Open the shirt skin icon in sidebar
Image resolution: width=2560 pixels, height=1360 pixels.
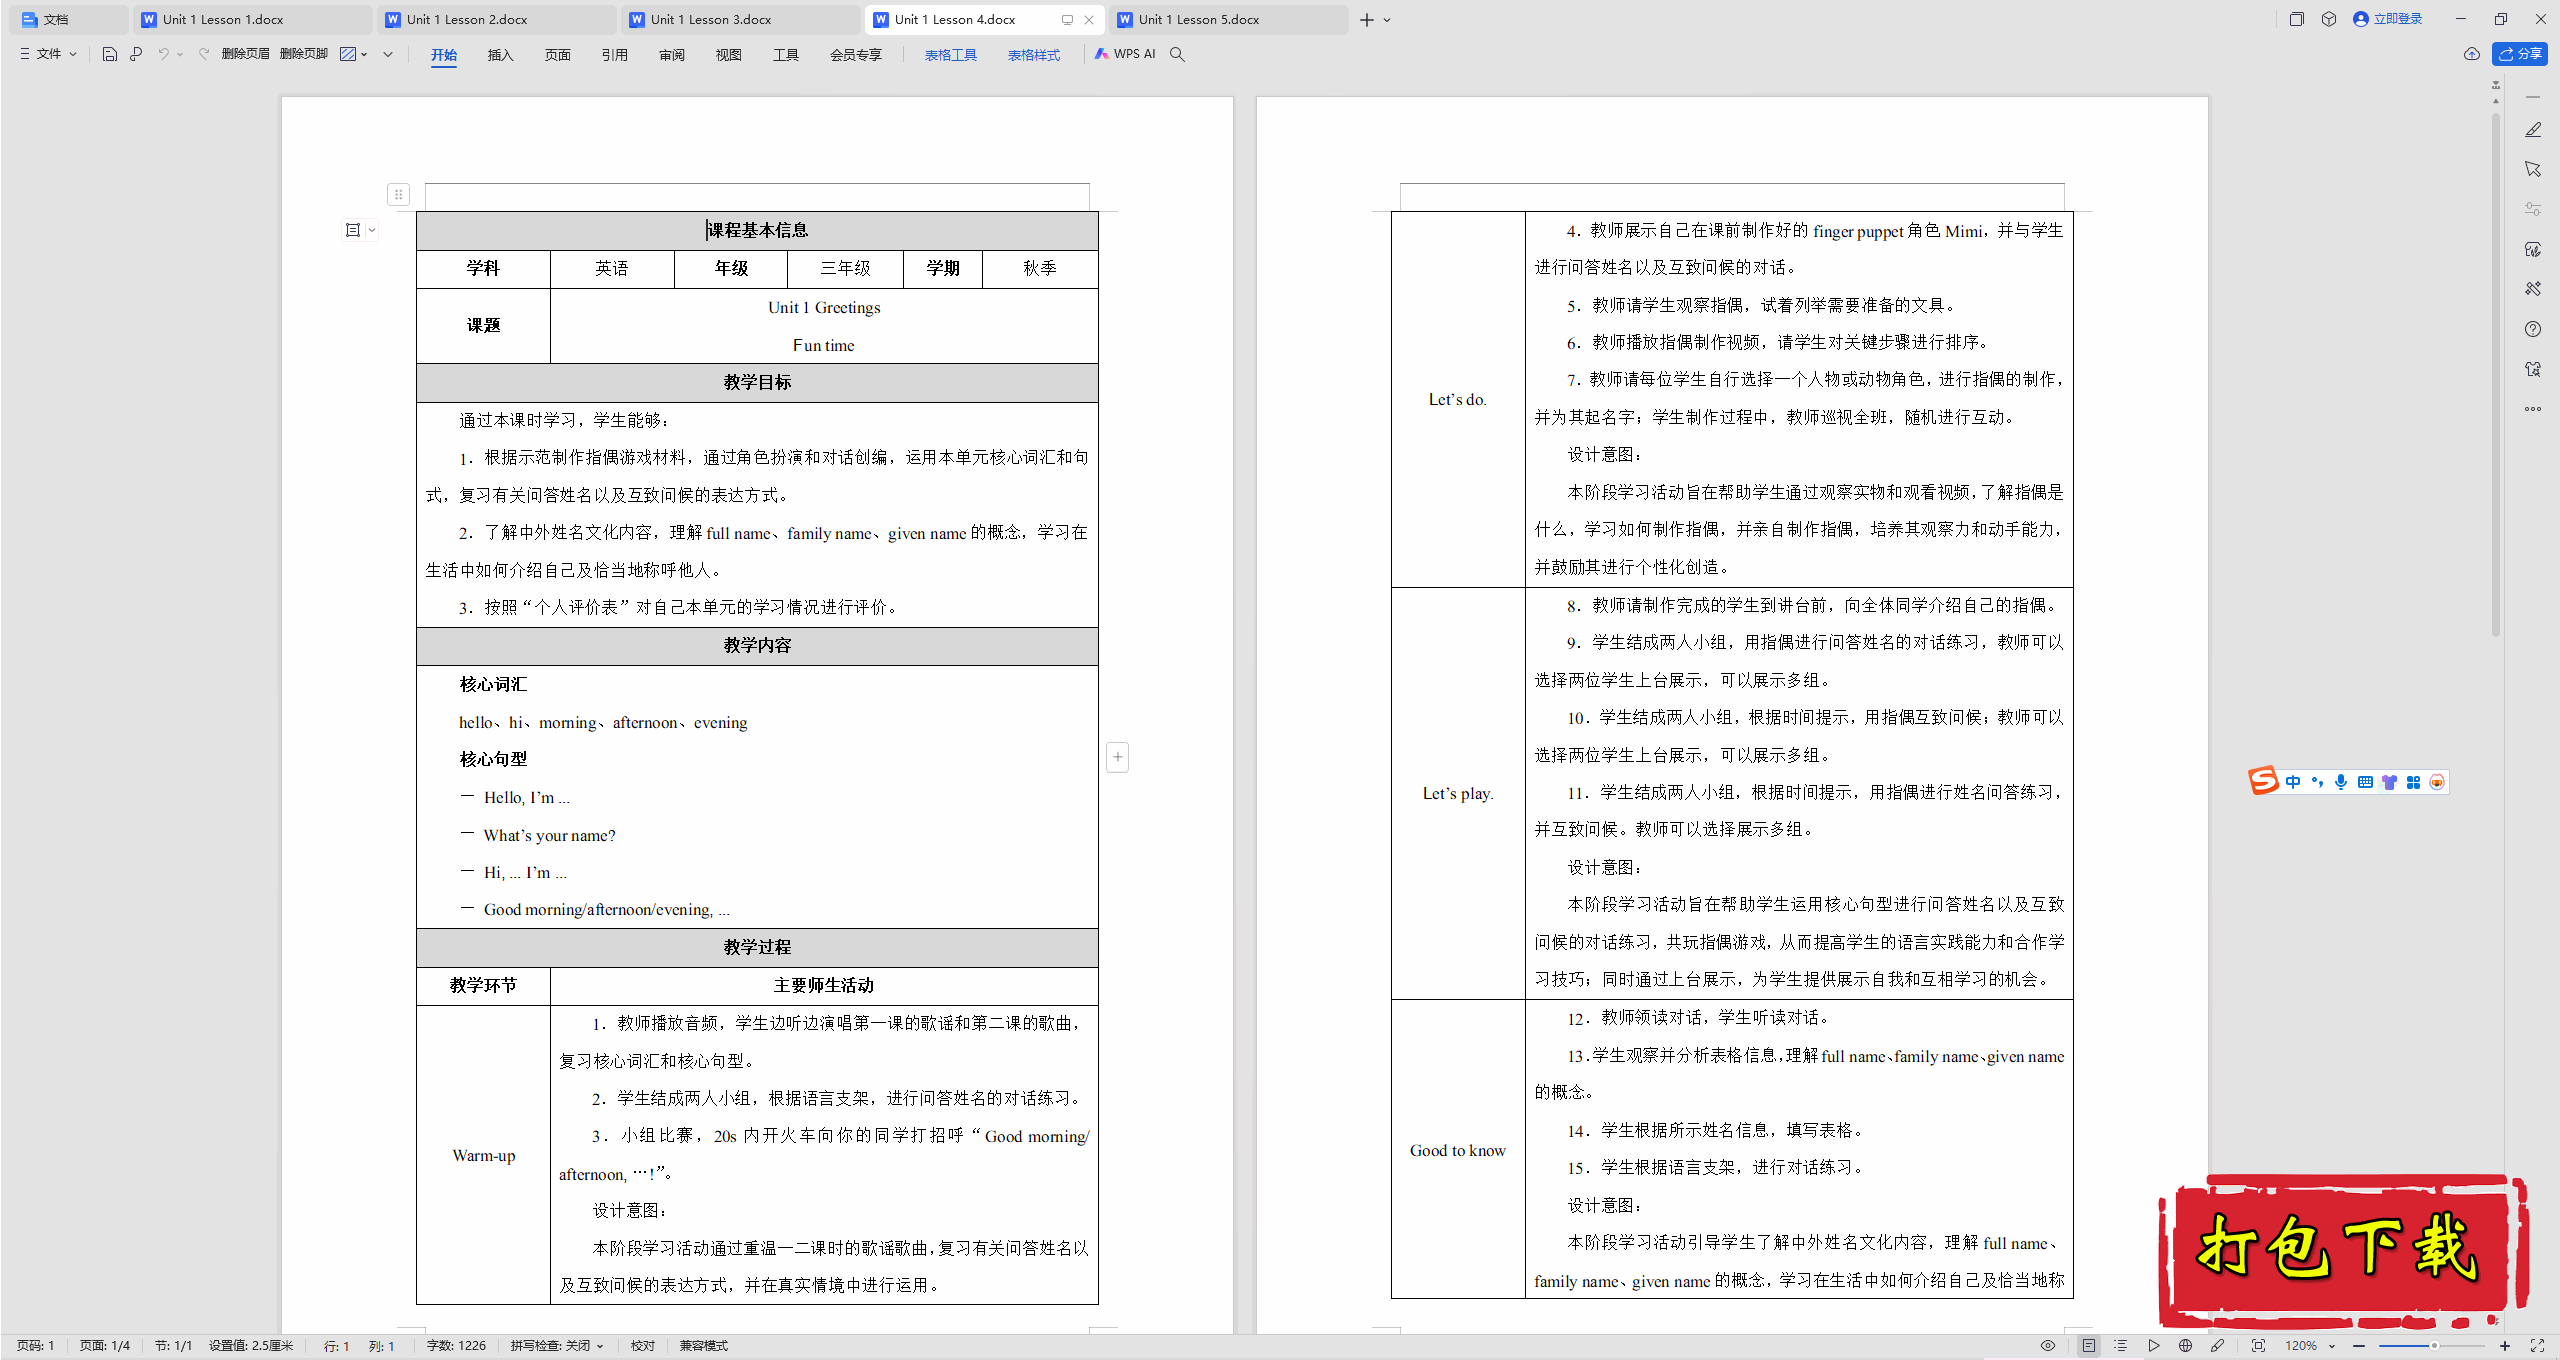tap(2533, 369)
